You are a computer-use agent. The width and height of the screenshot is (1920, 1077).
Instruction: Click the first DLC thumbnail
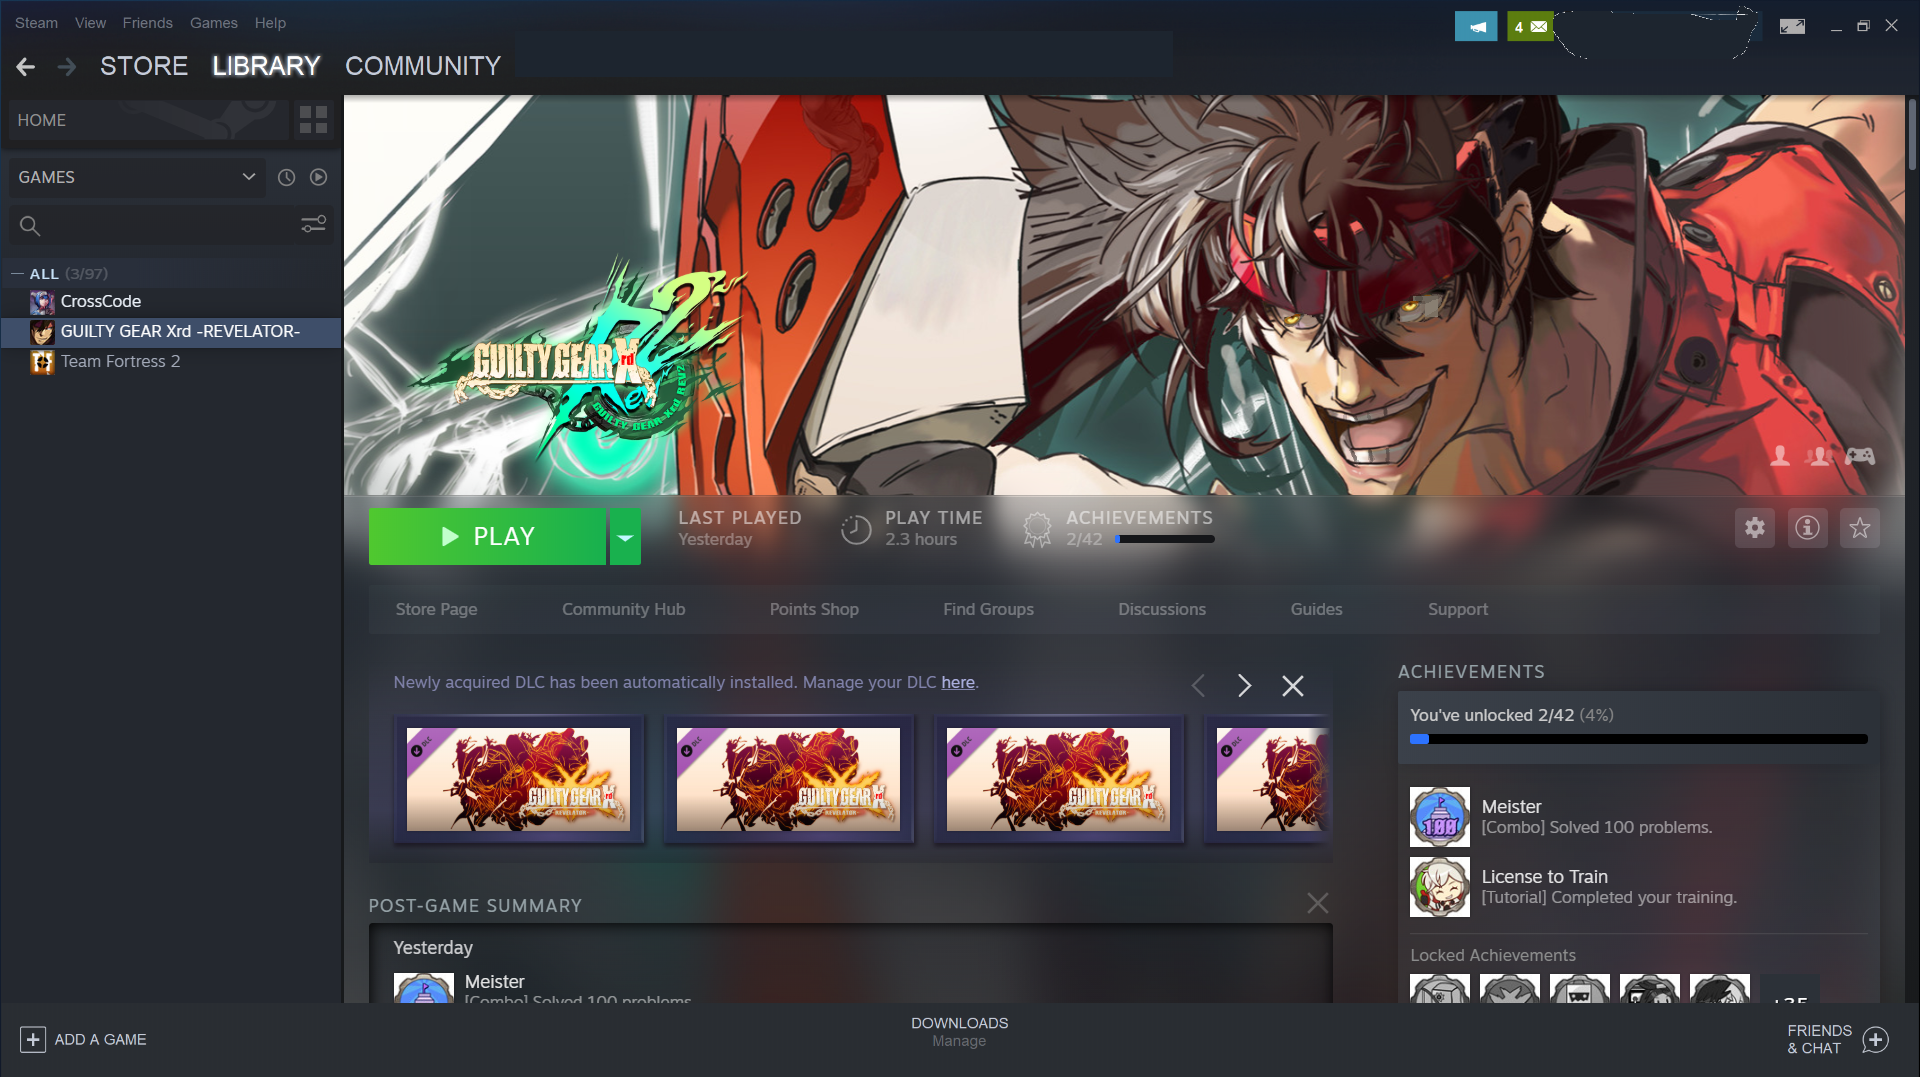519,779
